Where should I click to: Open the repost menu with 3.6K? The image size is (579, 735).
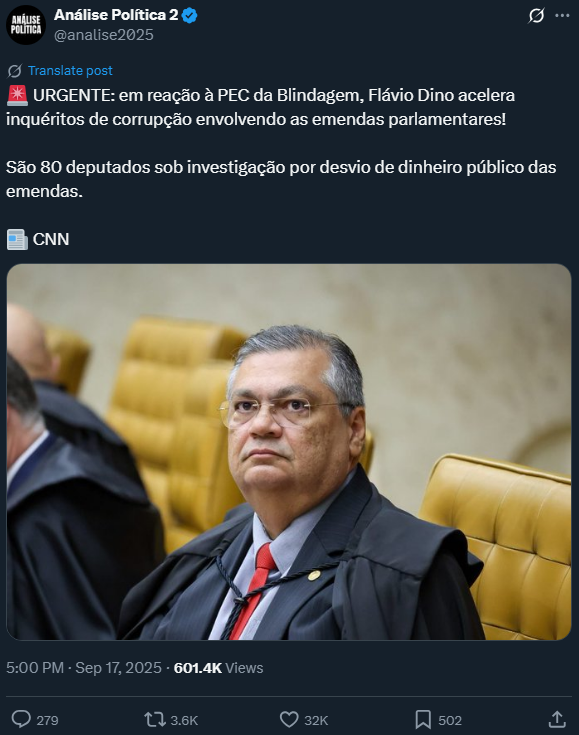[x=171, y=720]
